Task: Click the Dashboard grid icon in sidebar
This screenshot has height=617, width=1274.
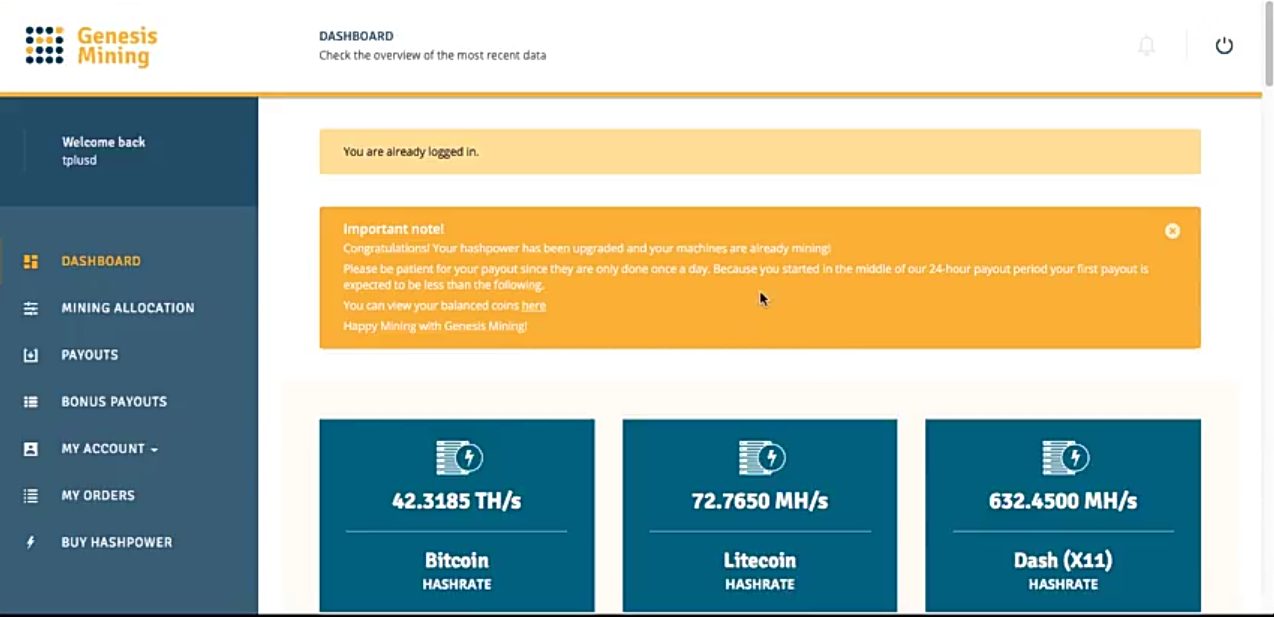Action: coord(31,261)
